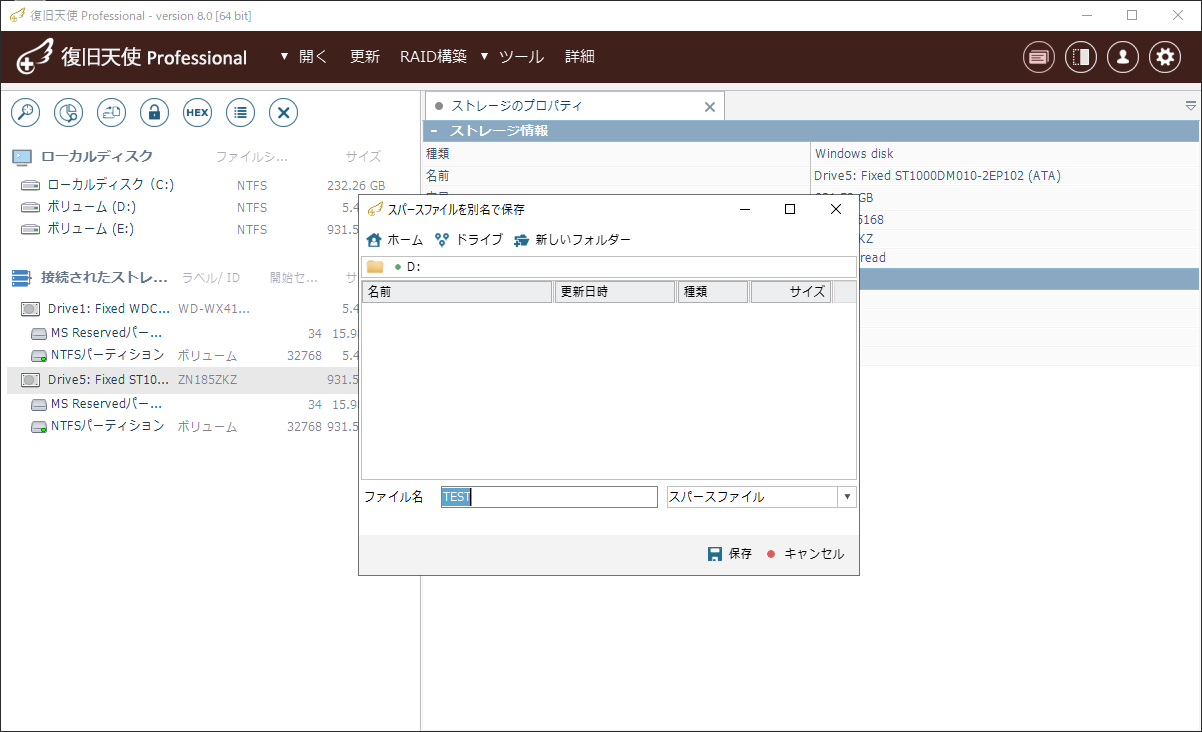Click the list view icon in the left toolbar
The height and width of the screenshot is (732, 1202).
coord(240,112)
